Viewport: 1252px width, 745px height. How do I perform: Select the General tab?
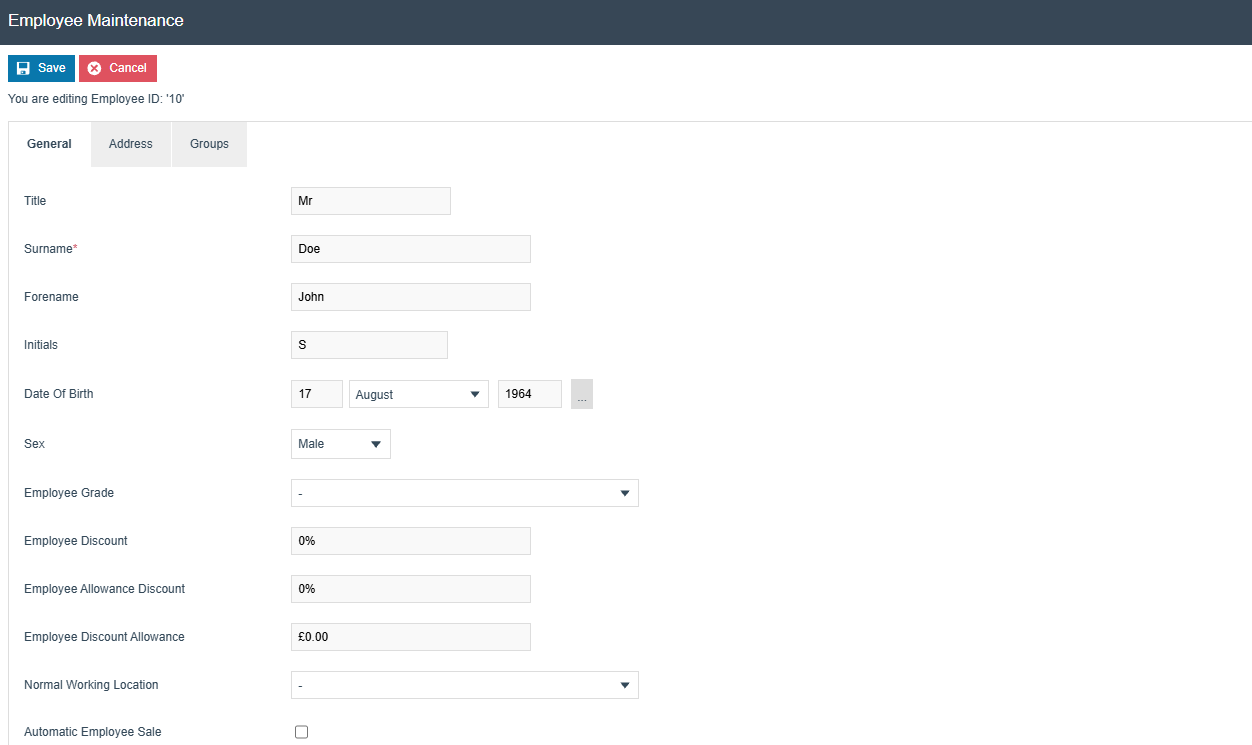pos(49,144)
